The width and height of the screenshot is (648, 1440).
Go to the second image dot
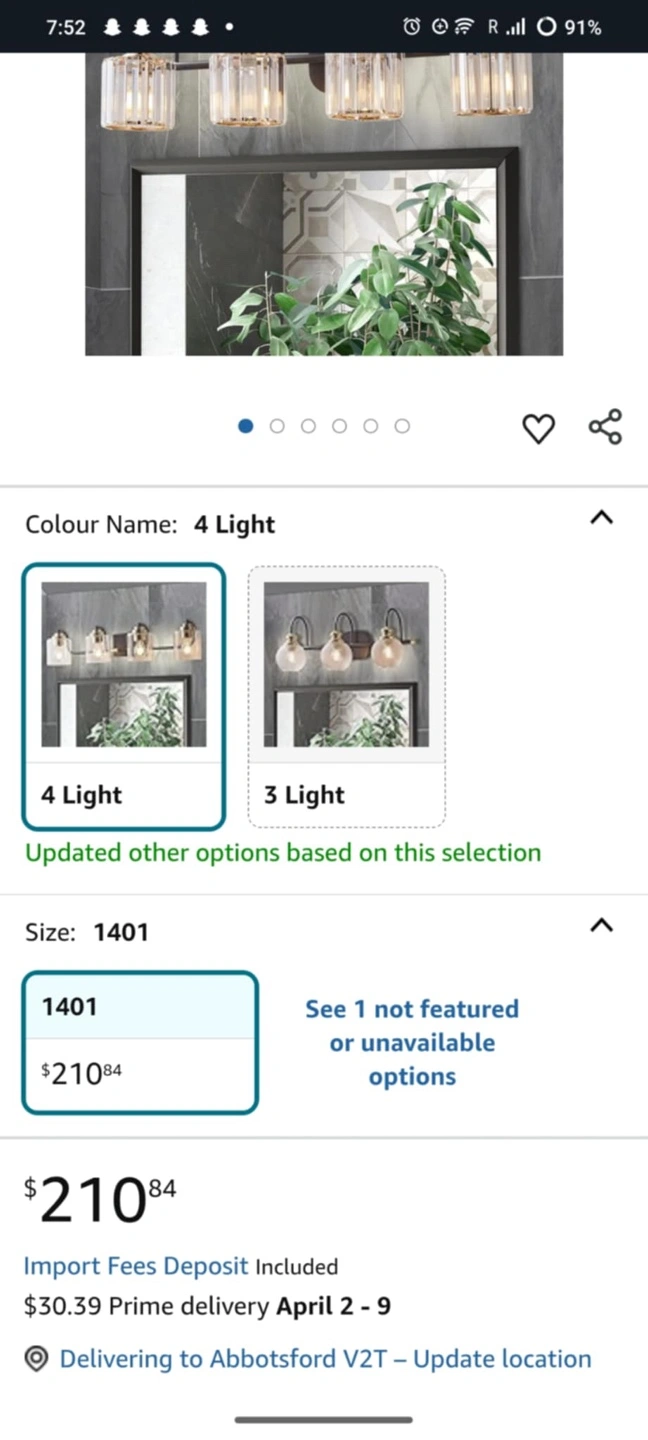[277, 426]
